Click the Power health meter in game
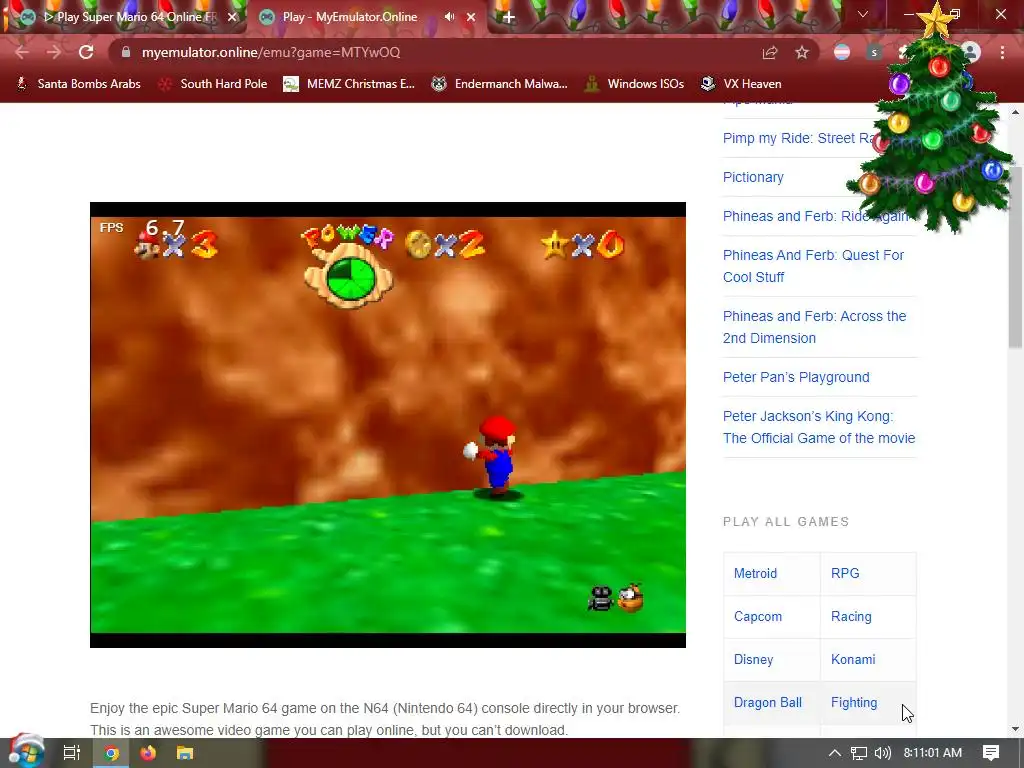Screen dimensions: 1024x768 348,266
